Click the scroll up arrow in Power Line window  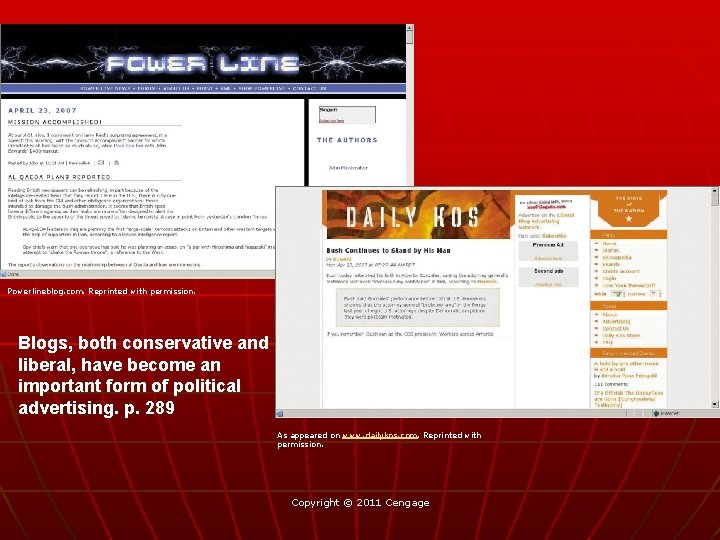click(410, 28)
